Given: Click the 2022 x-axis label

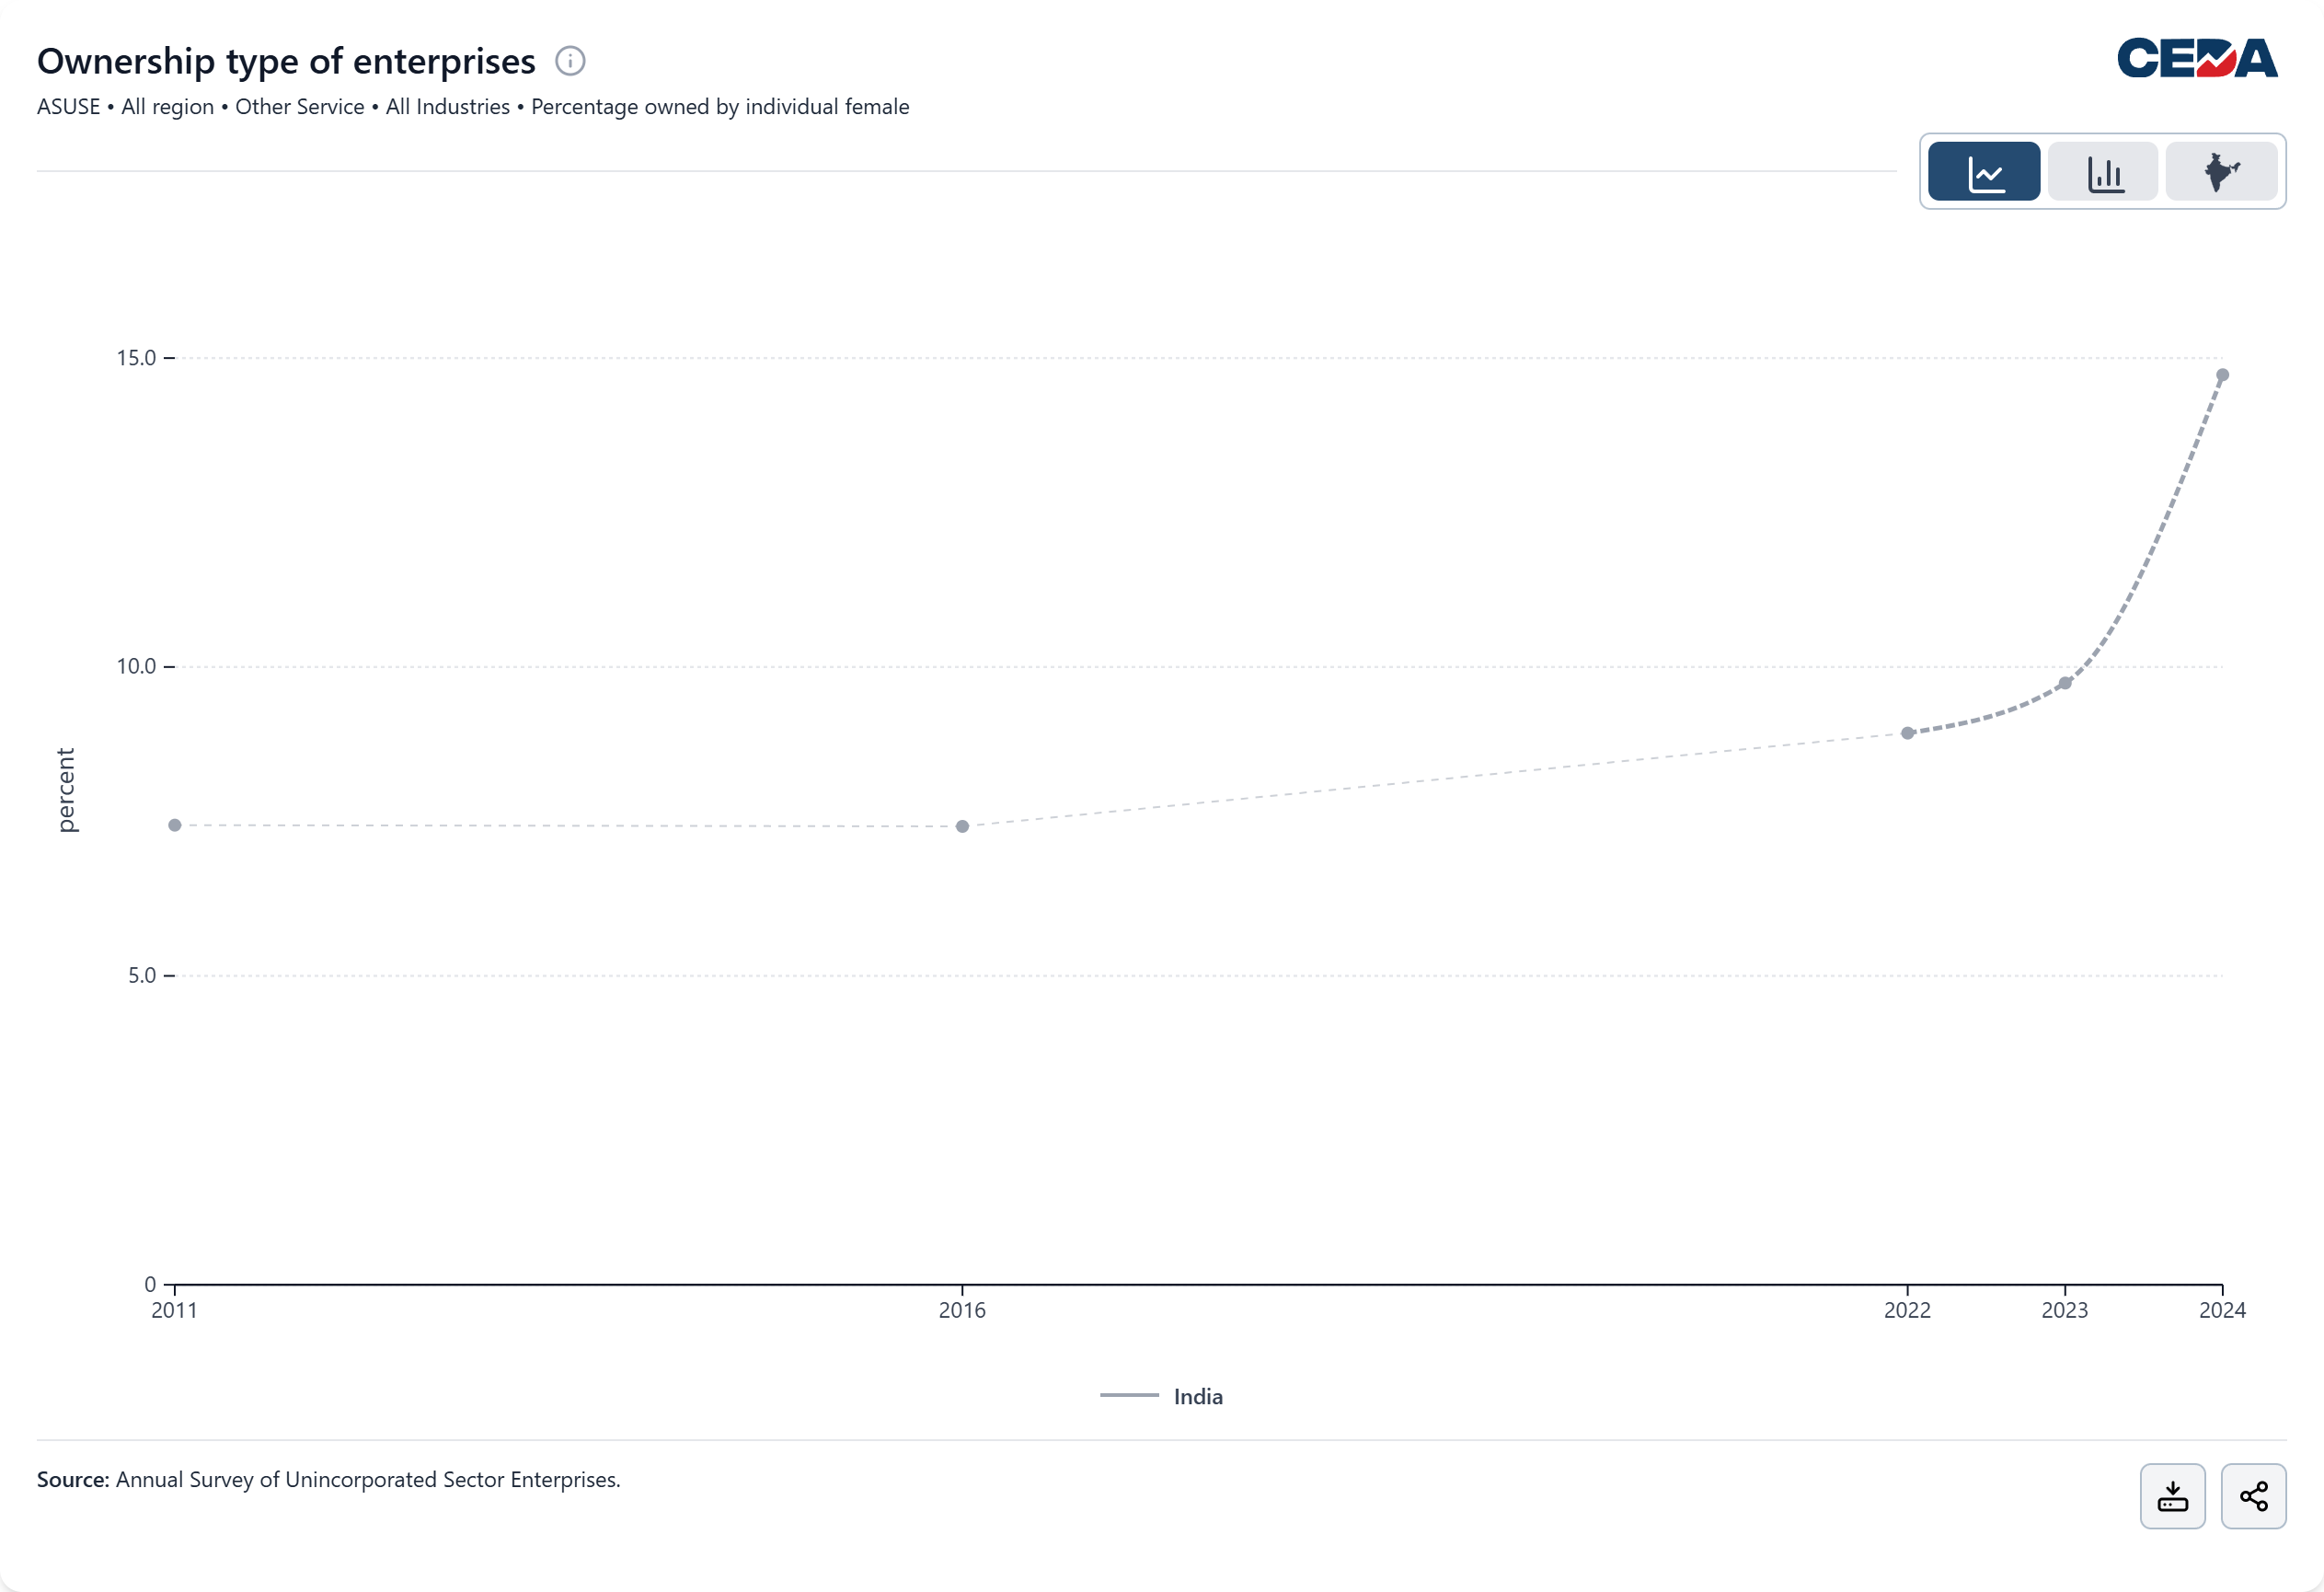Looking at the screenshot, I should click(x=1907, y=1310).
